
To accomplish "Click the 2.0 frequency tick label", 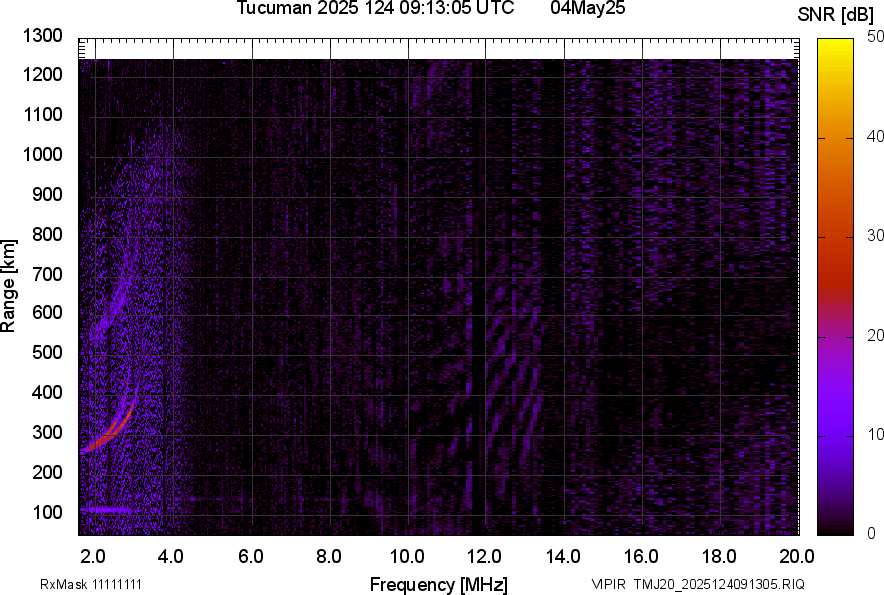I will point(93,557).
